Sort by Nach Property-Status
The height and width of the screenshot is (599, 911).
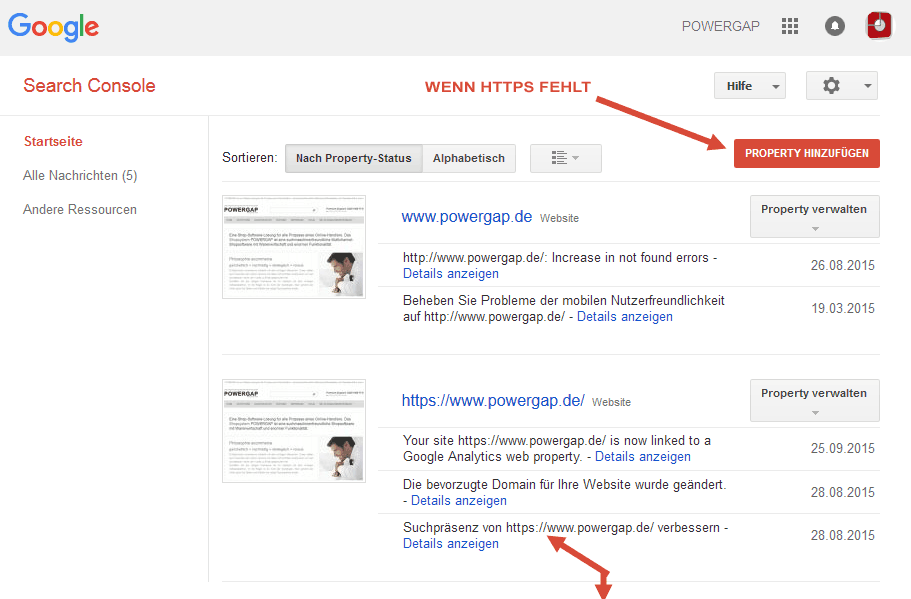coord(353,158)
